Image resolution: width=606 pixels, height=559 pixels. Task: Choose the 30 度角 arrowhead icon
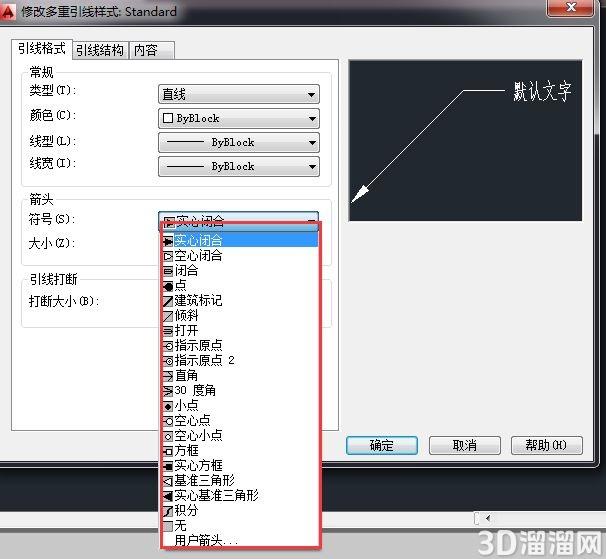168,391
